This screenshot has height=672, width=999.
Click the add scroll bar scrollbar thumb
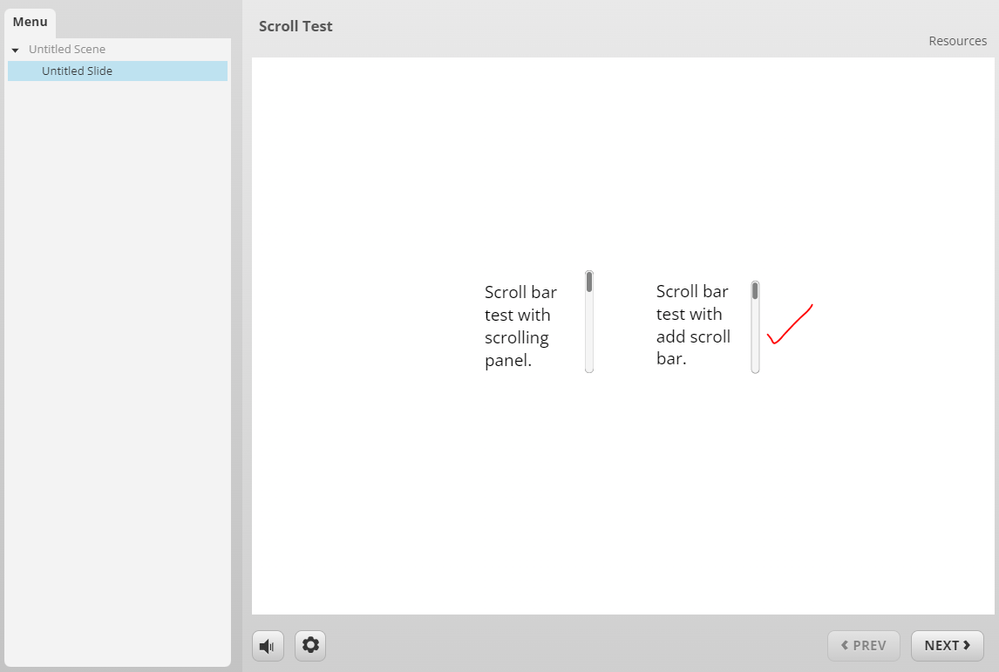[755, 291]
